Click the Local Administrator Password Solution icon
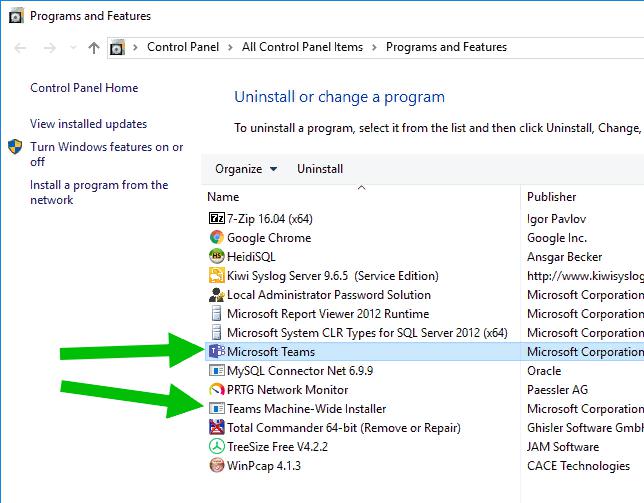Image resolution: width=644 pixels, height=503 pixels. tap(216, 294)
